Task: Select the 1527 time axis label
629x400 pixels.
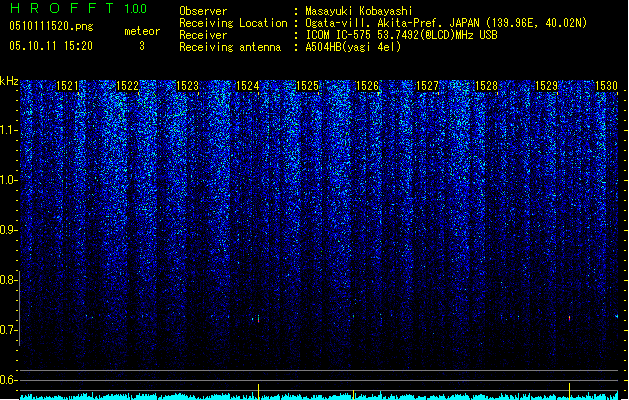Action: click(428, 86)
